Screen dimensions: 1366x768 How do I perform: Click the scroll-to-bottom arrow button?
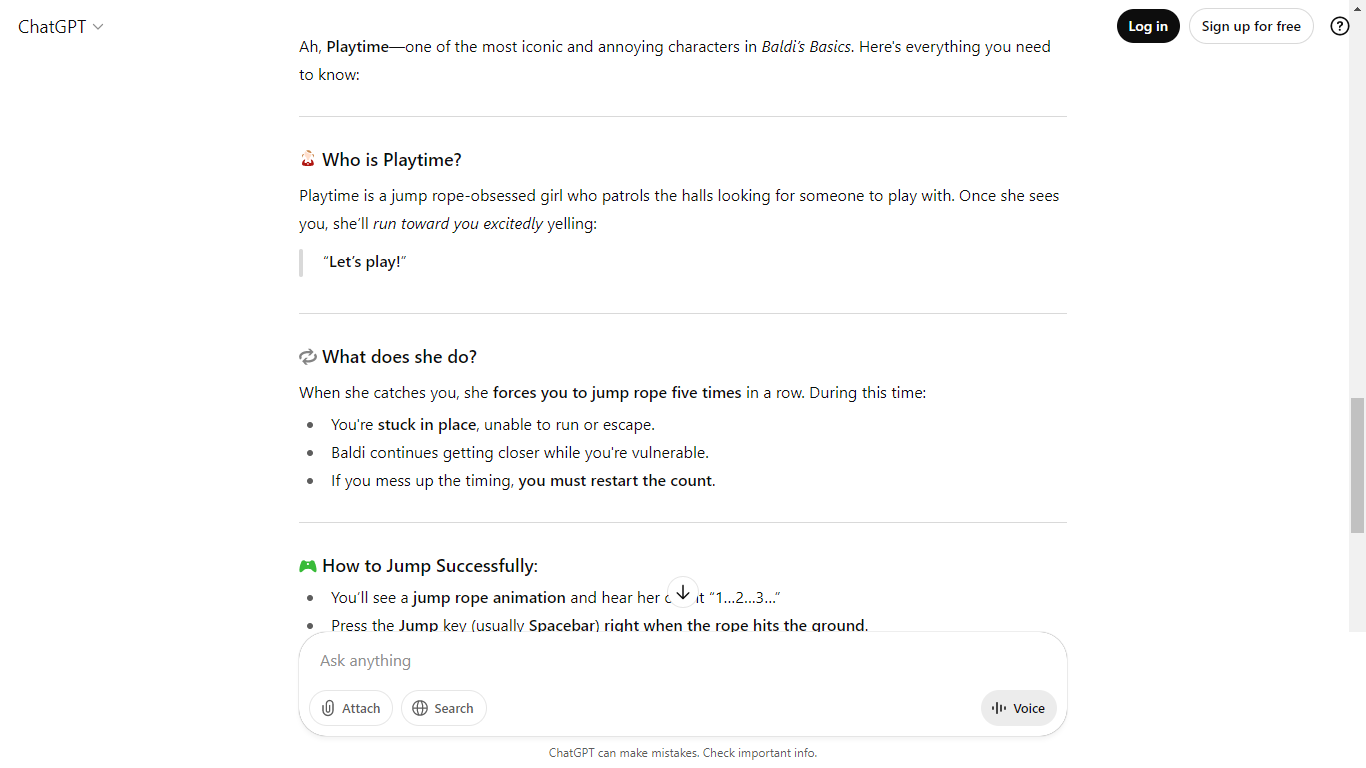pyautogui.click(x=682, y=592)
